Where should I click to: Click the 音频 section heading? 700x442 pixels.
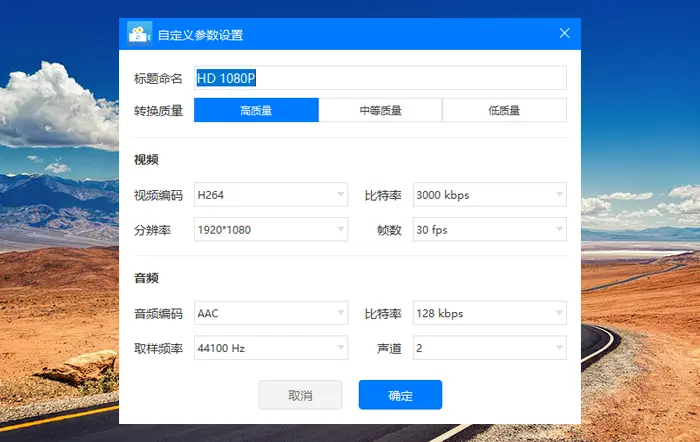pos(146,278)
